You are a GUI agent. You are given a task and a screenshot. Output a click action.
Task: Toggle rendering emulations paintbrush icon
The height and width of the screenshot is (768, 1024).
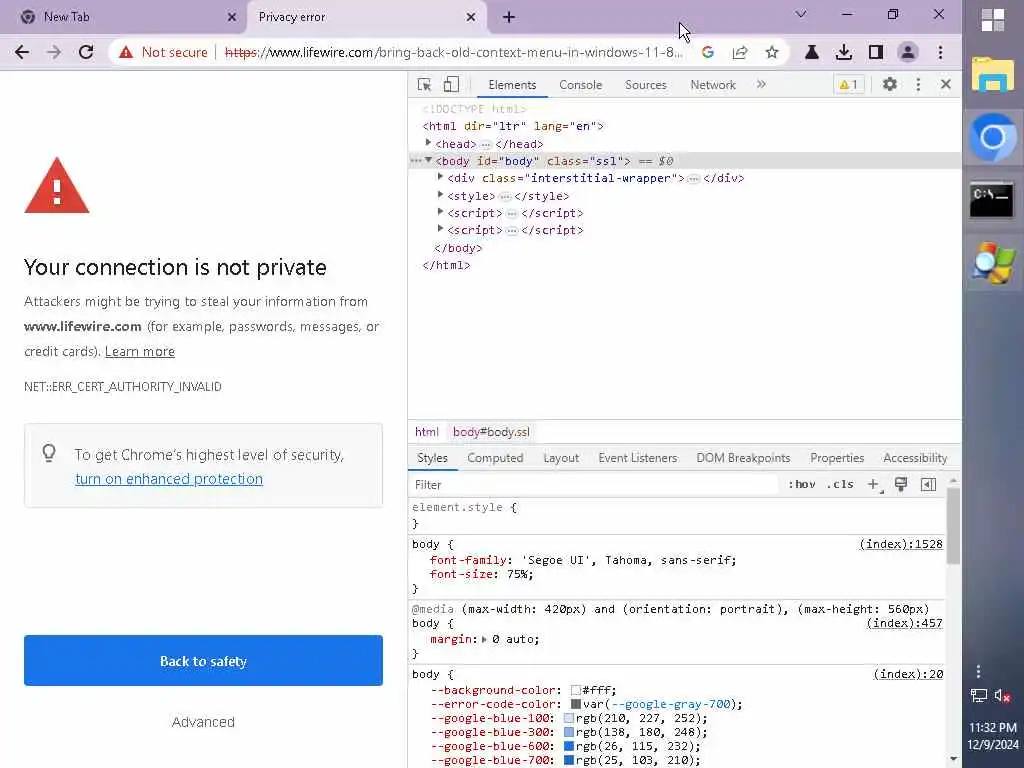click(x=901, y=484)
